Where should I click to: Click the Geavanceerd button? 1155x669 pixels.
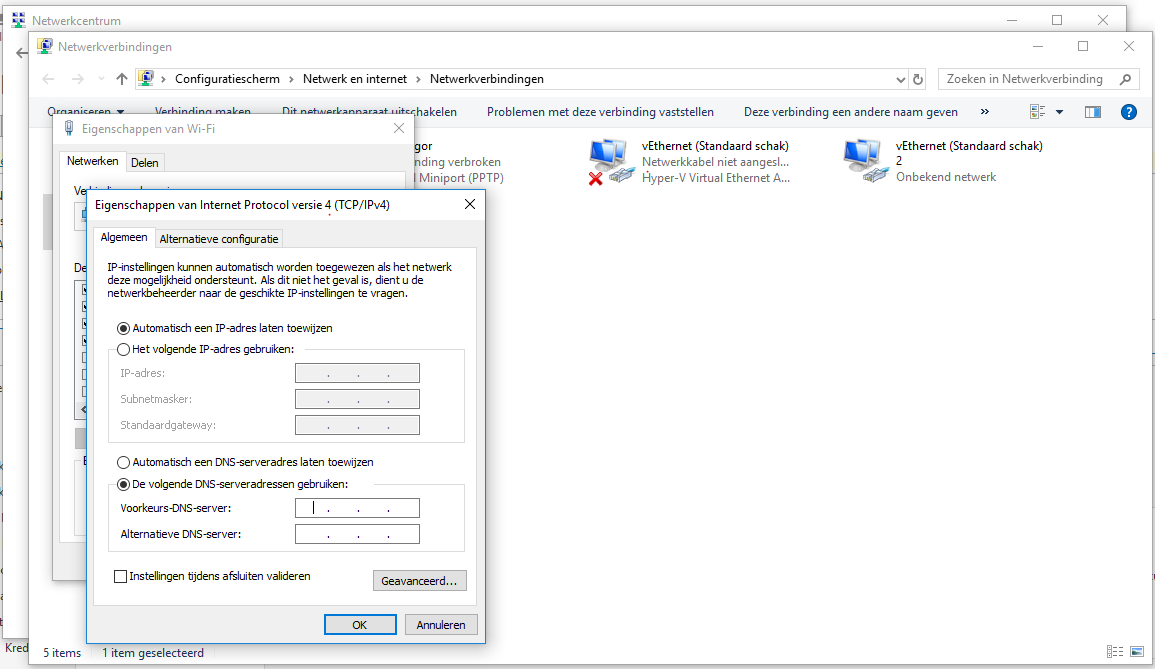(419, 580)
